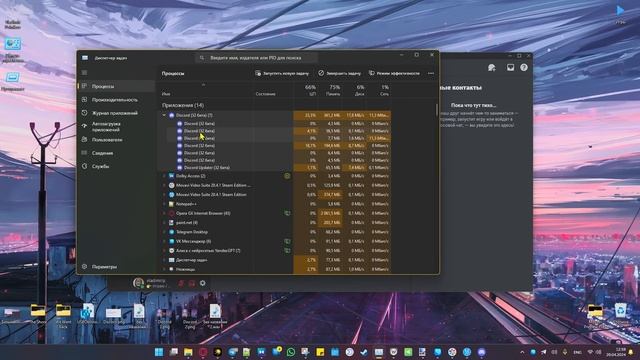Expand the paint.net process group
640x360 pixels.
pos(164,222)
